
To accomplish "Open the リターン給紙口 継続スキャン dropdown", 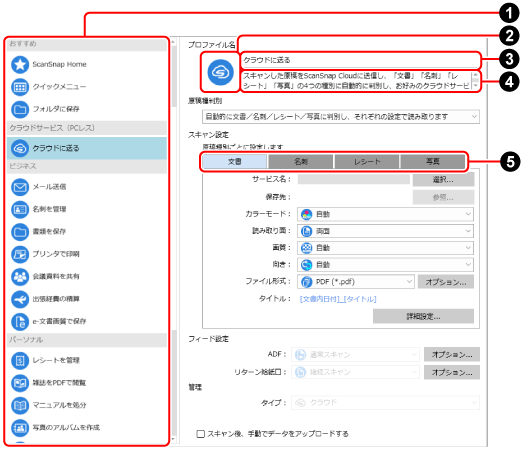I will click(x=355, y=372).
